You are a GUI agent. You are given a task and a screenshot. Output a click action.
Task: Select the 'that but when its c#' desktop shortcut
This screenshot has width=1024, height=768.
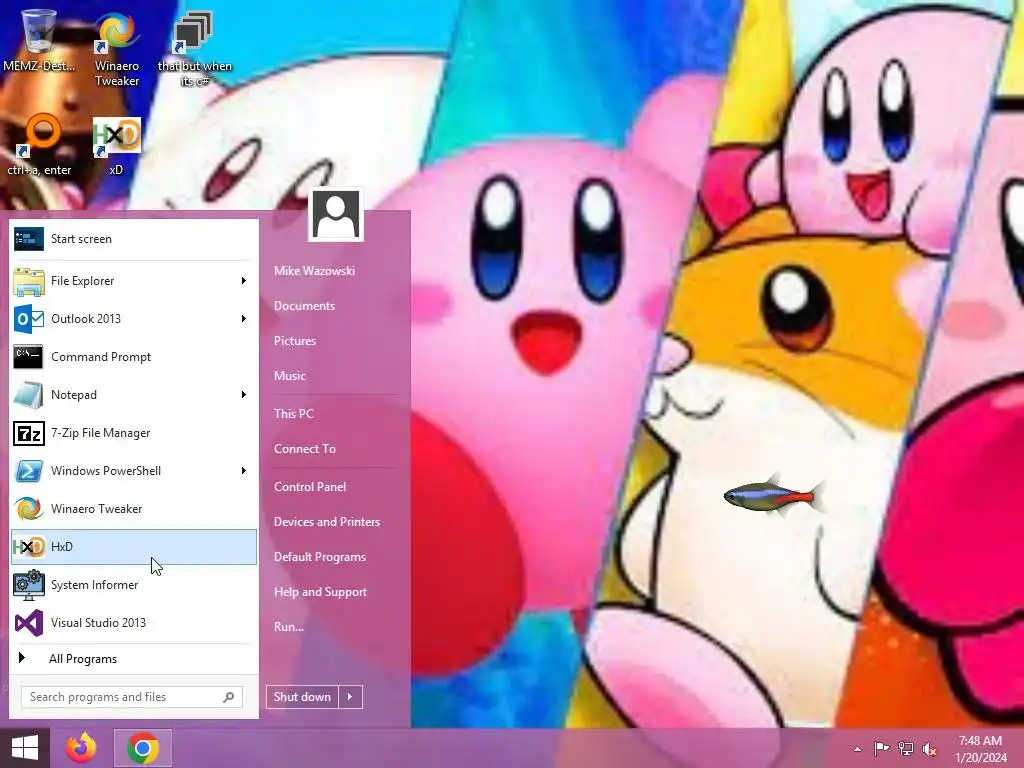tap(194, 49)
